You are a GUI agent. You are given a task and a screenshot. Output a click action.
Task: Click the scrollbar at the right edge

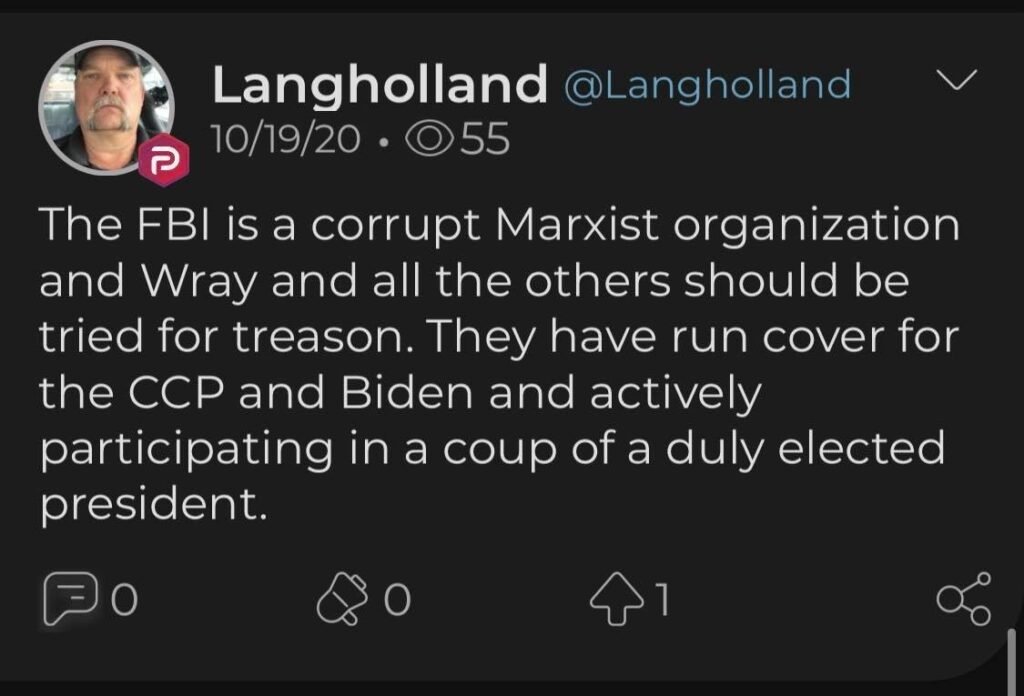tap(1012, 660)
